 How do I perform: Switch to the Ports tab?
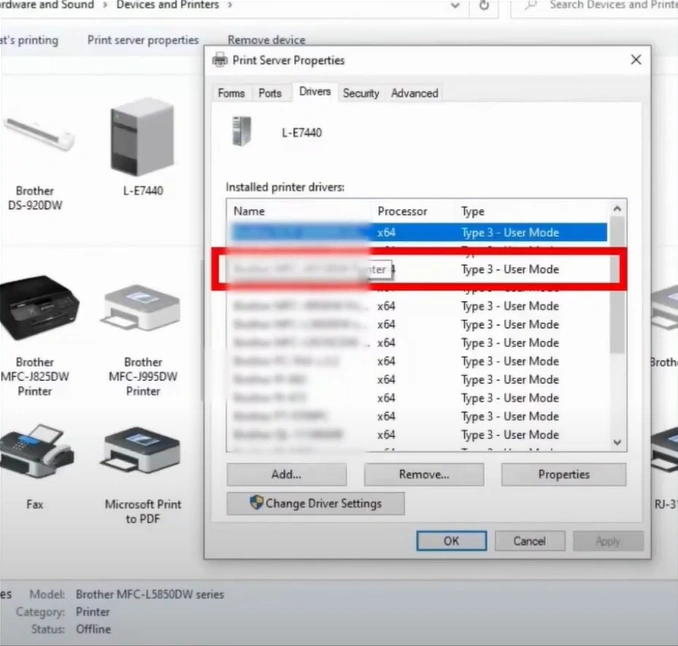270,93
